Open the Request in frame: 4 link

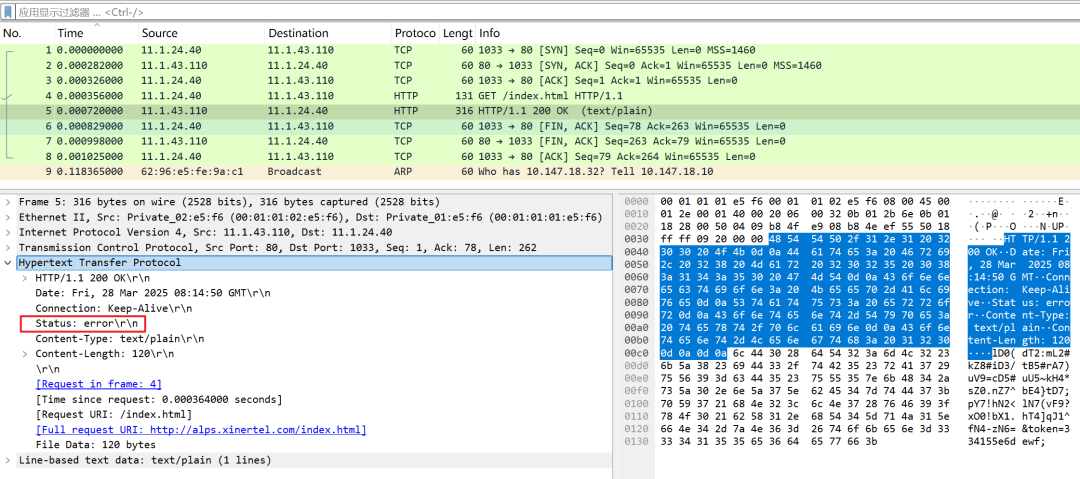[x=98, y=384]
